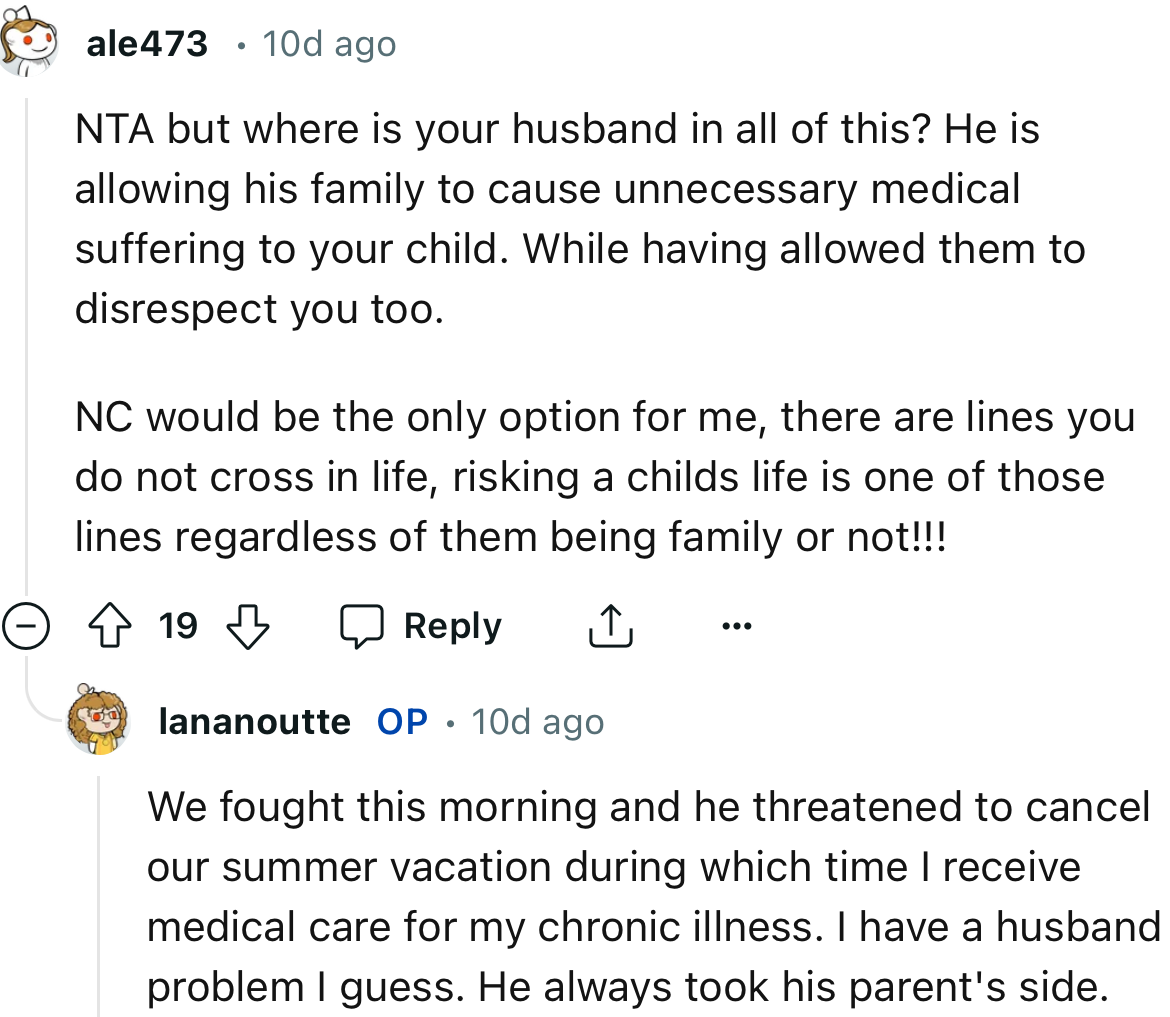
Task: Open ale473's profile via username link
Action: pos(147,42)
